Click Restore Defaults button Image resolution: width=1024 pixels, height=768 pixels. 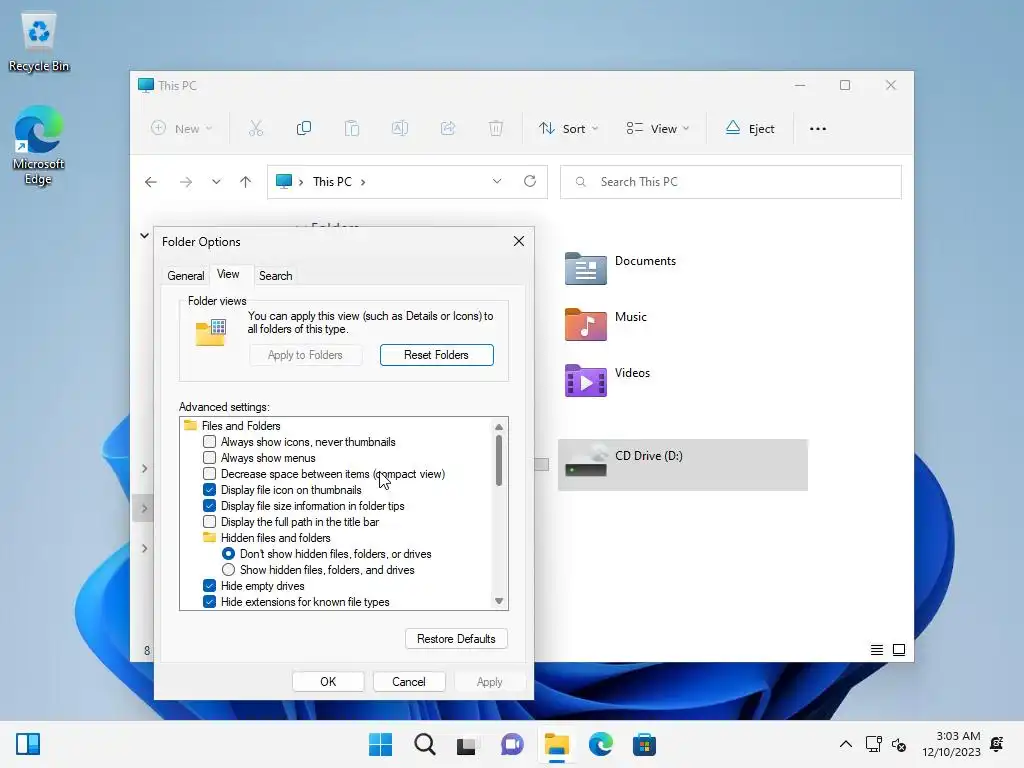click(x=456, y=639)
